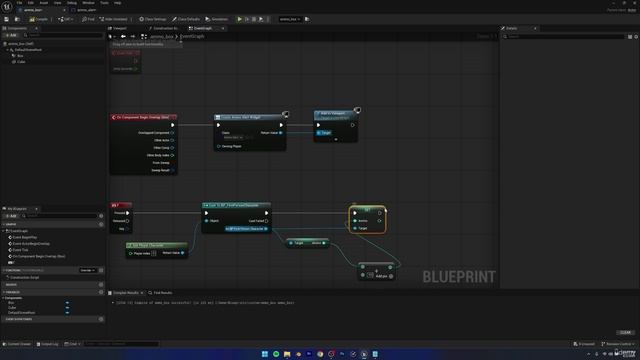Start Simulation
The height and width of the screenshot is (360, 640).
point(217,19)
